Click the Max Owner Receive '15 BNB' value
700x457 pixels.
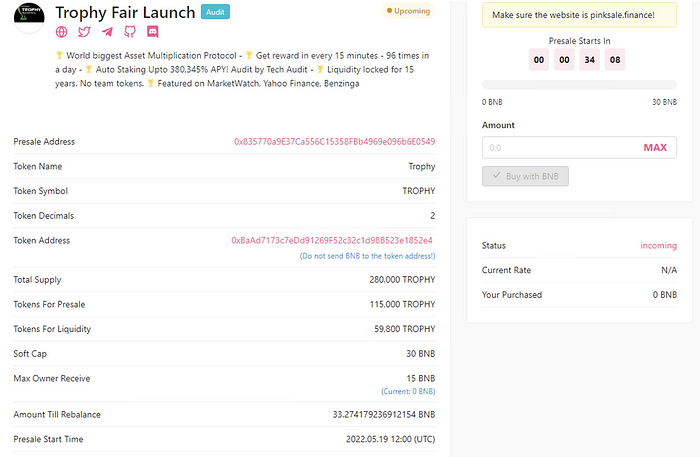point(421,378)
